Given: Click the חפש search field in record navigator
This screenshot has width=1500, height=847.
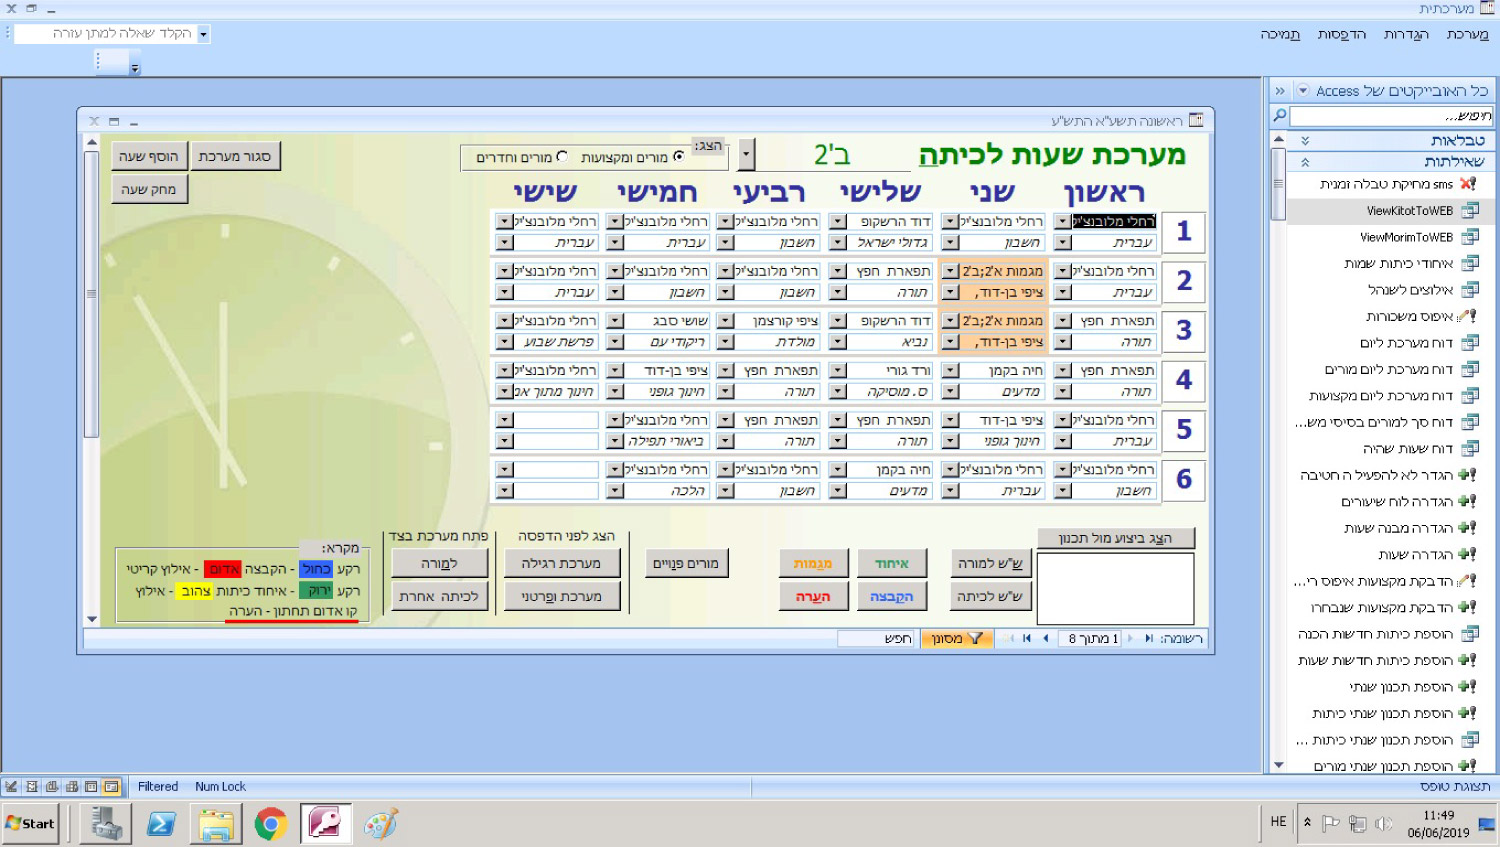Looking at the screenshot, I should 876,638.
